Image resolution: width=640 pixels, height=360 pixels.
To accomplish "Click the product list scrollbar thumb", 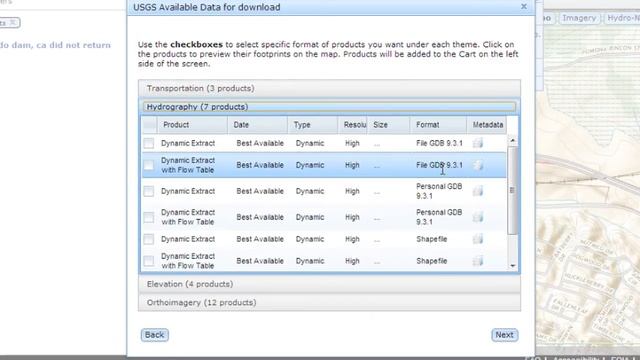I will (x=512, y=190).
